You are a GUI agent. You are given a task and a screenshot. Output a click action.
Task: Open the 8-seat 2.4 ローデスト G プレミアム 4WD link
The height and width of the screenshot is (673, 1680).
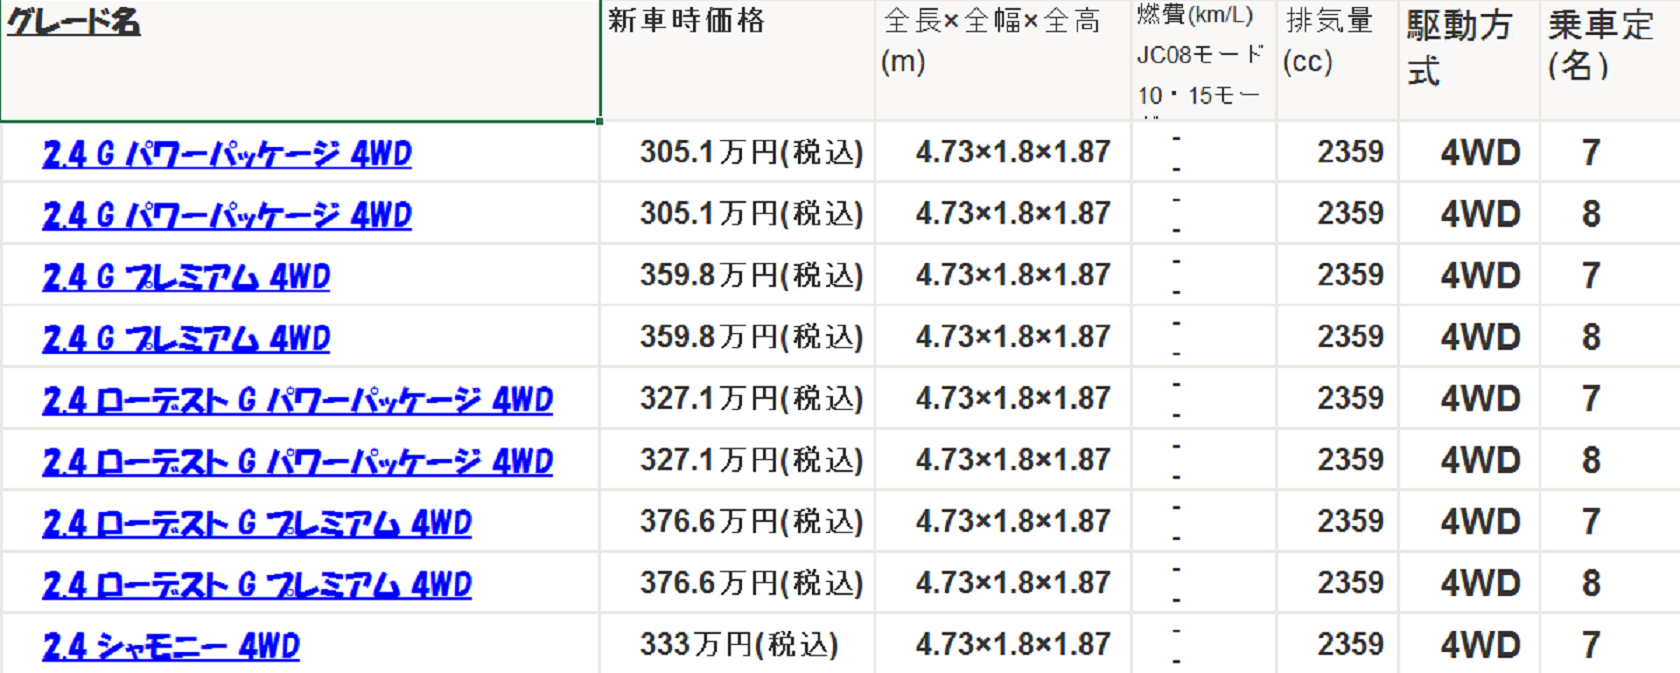point(256,585)
